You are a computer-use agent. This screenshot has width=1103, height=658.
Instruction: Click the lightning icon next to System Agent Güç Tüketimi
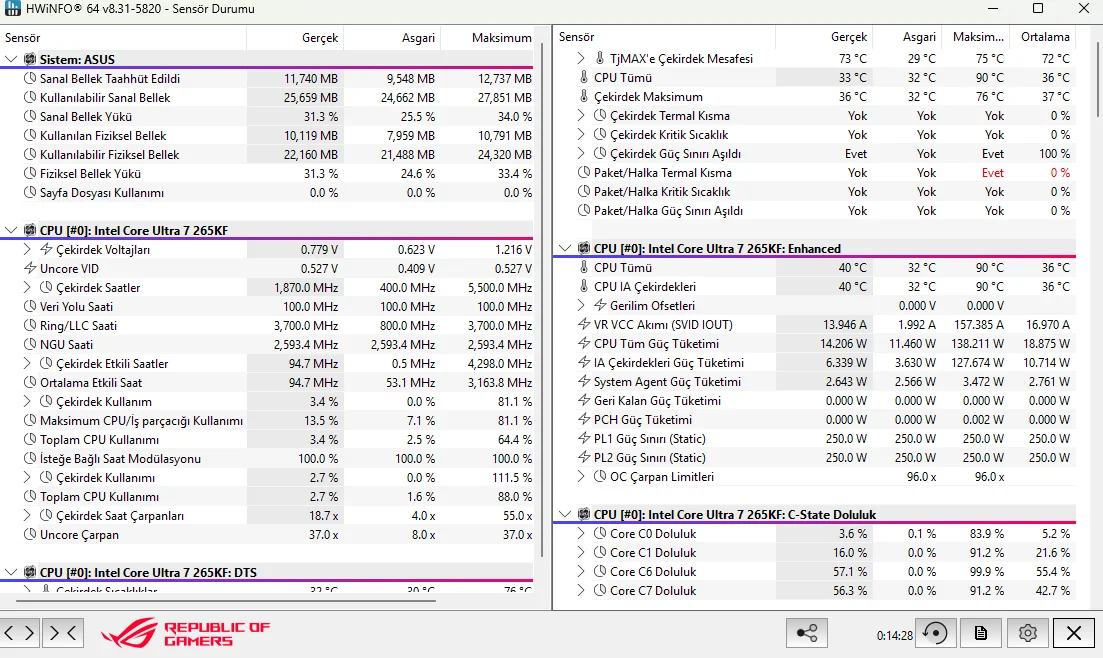pos(583,381)
